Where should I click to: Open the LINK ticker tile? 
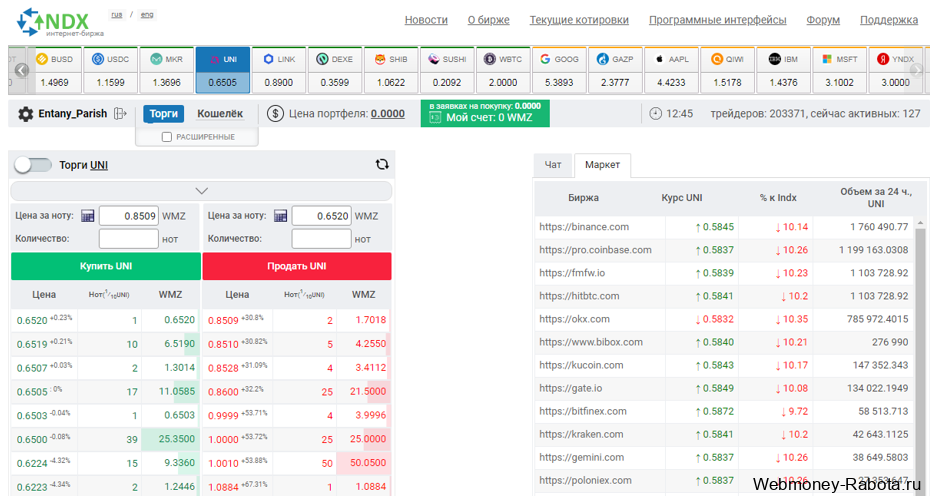[279, 70]
